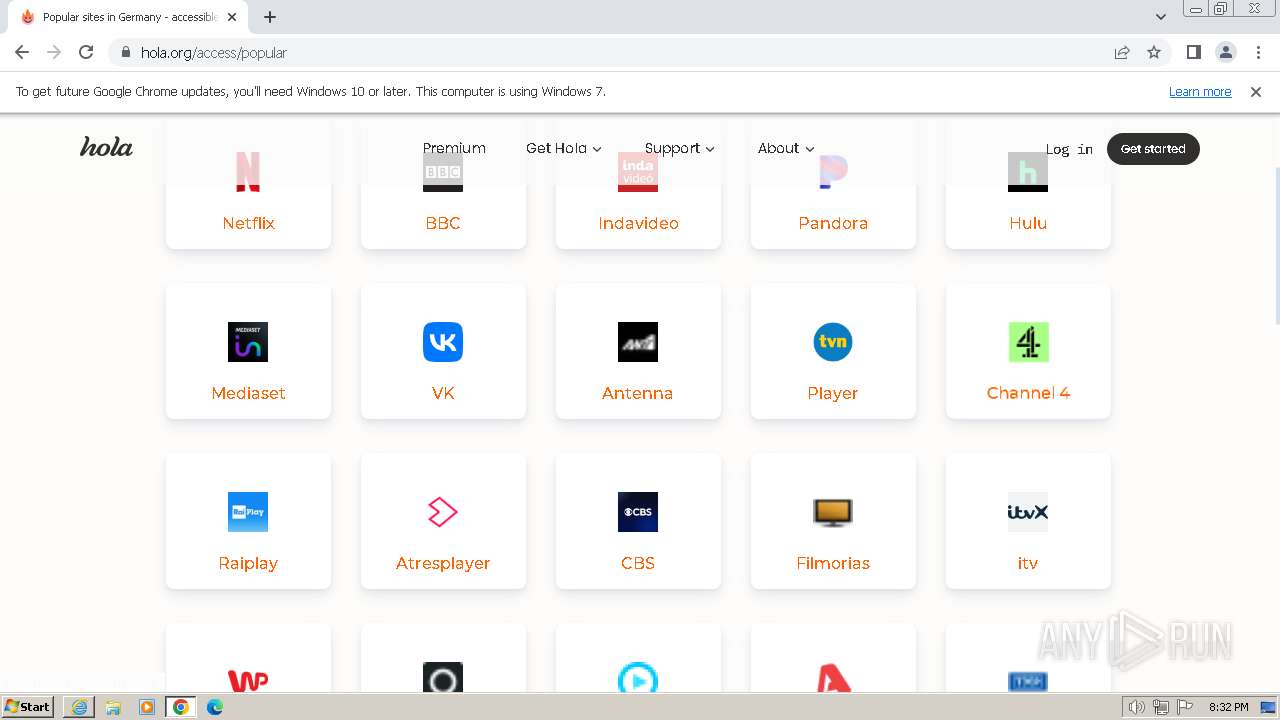Select the black circle logo icon
The image size is (1280, 720).
click(443, 678)
